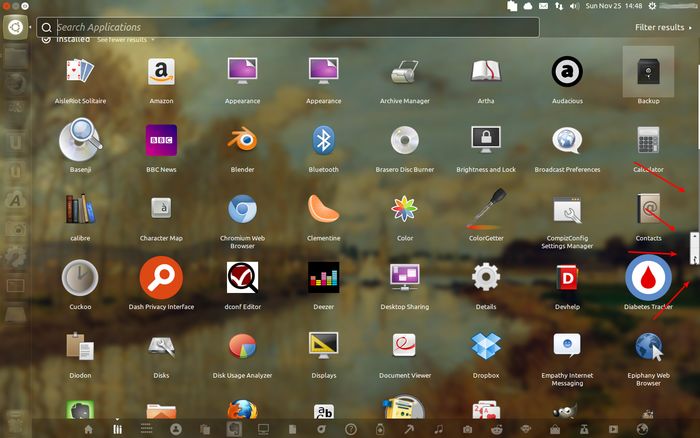Open the cloud indicator menu
Viewport: 700px width, 438px height.
click(528, 6)
